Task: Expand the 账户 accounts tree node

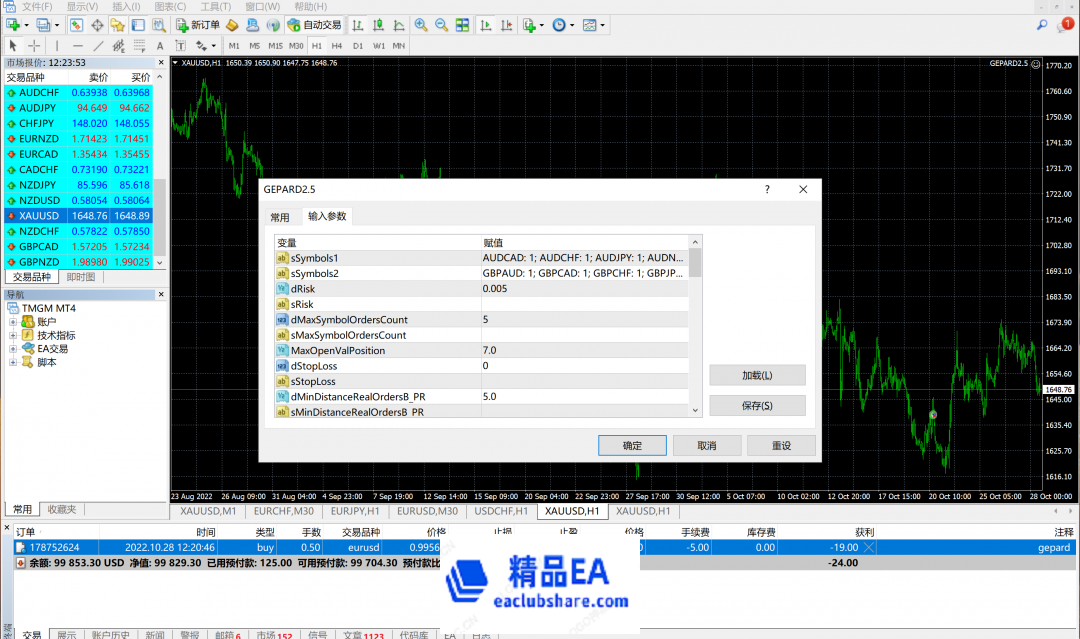Action: [x=14, y=322]
